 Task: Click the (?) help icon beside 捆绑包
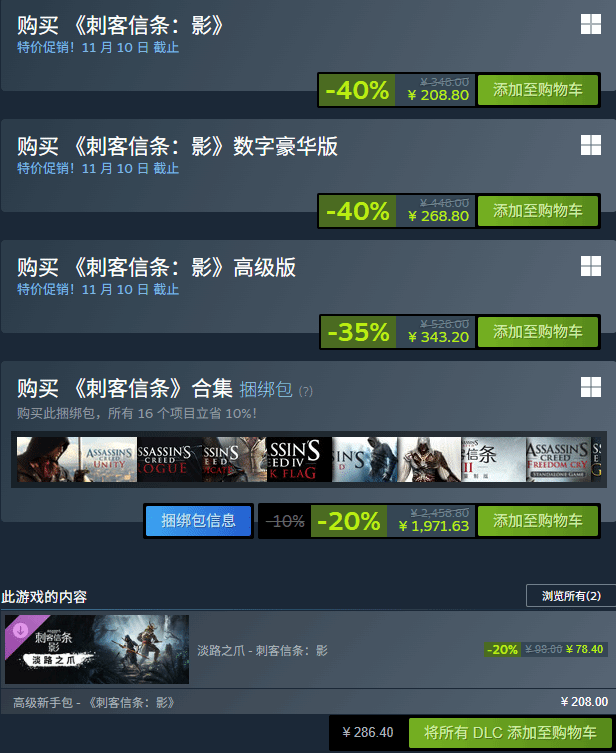[x=305, y=391]
